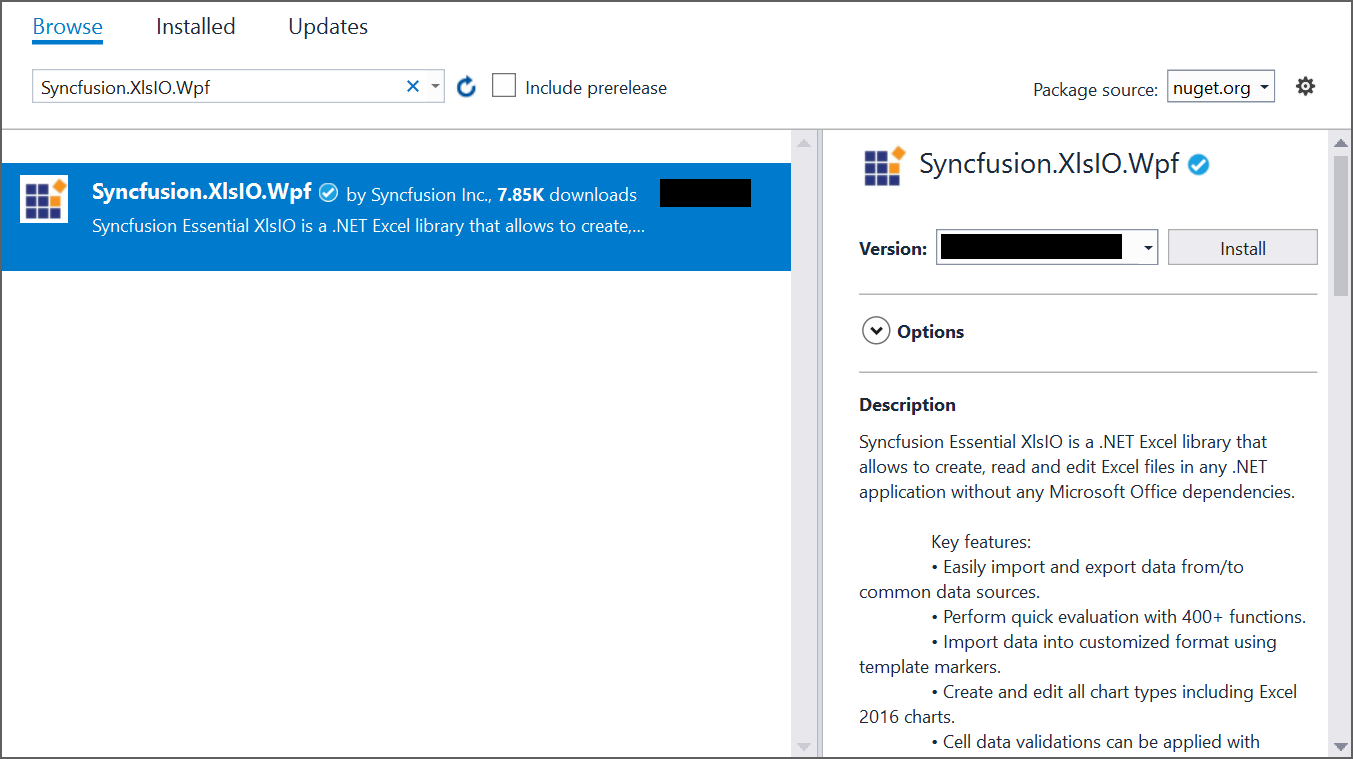
Task: Click the details pane scrollbar thumb
Action: 1341,226
